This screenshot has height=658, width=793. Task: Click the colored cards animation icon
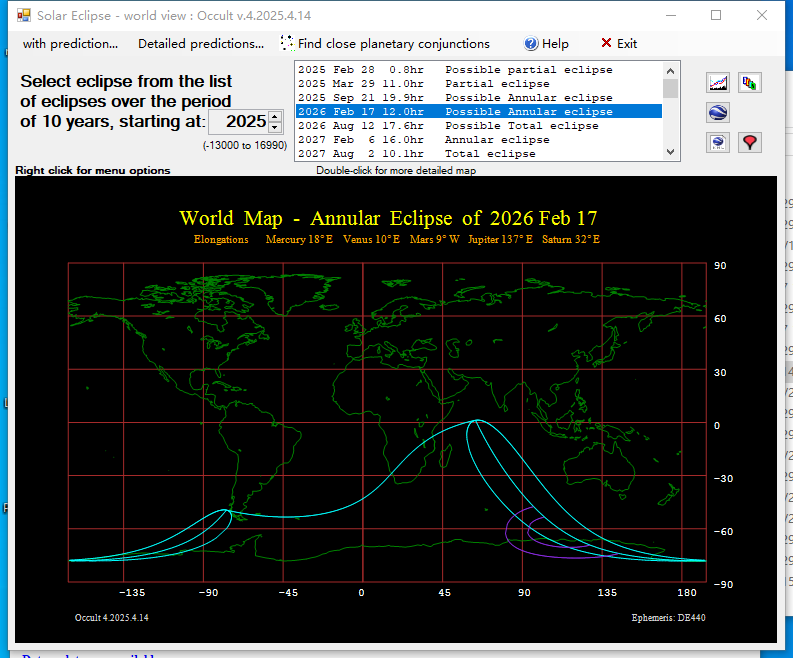point(750,82)
